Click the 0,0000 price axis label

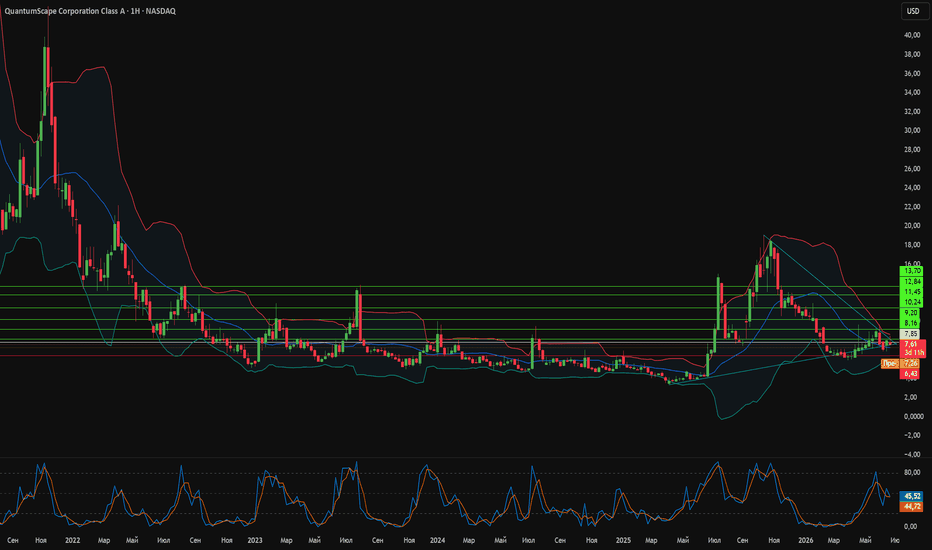pos(913,416)
